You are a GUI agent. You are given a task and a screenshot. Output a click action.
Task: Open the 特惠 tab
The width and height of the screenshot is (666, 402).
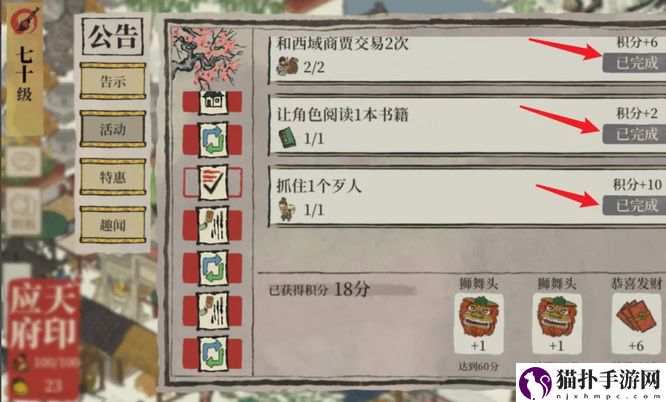coord(113,177)
